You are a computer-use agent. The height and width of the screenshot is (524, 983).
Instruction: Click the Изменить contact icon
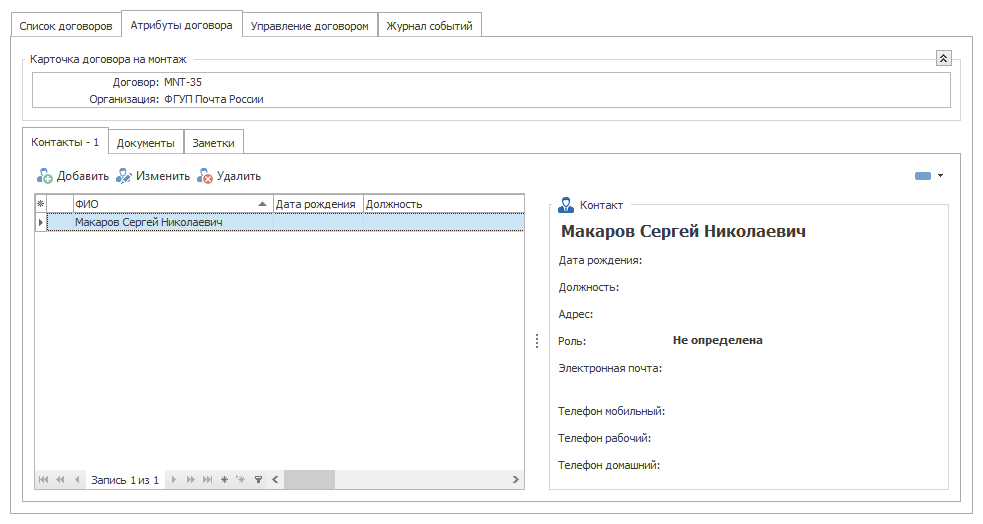tap(124, 176)
